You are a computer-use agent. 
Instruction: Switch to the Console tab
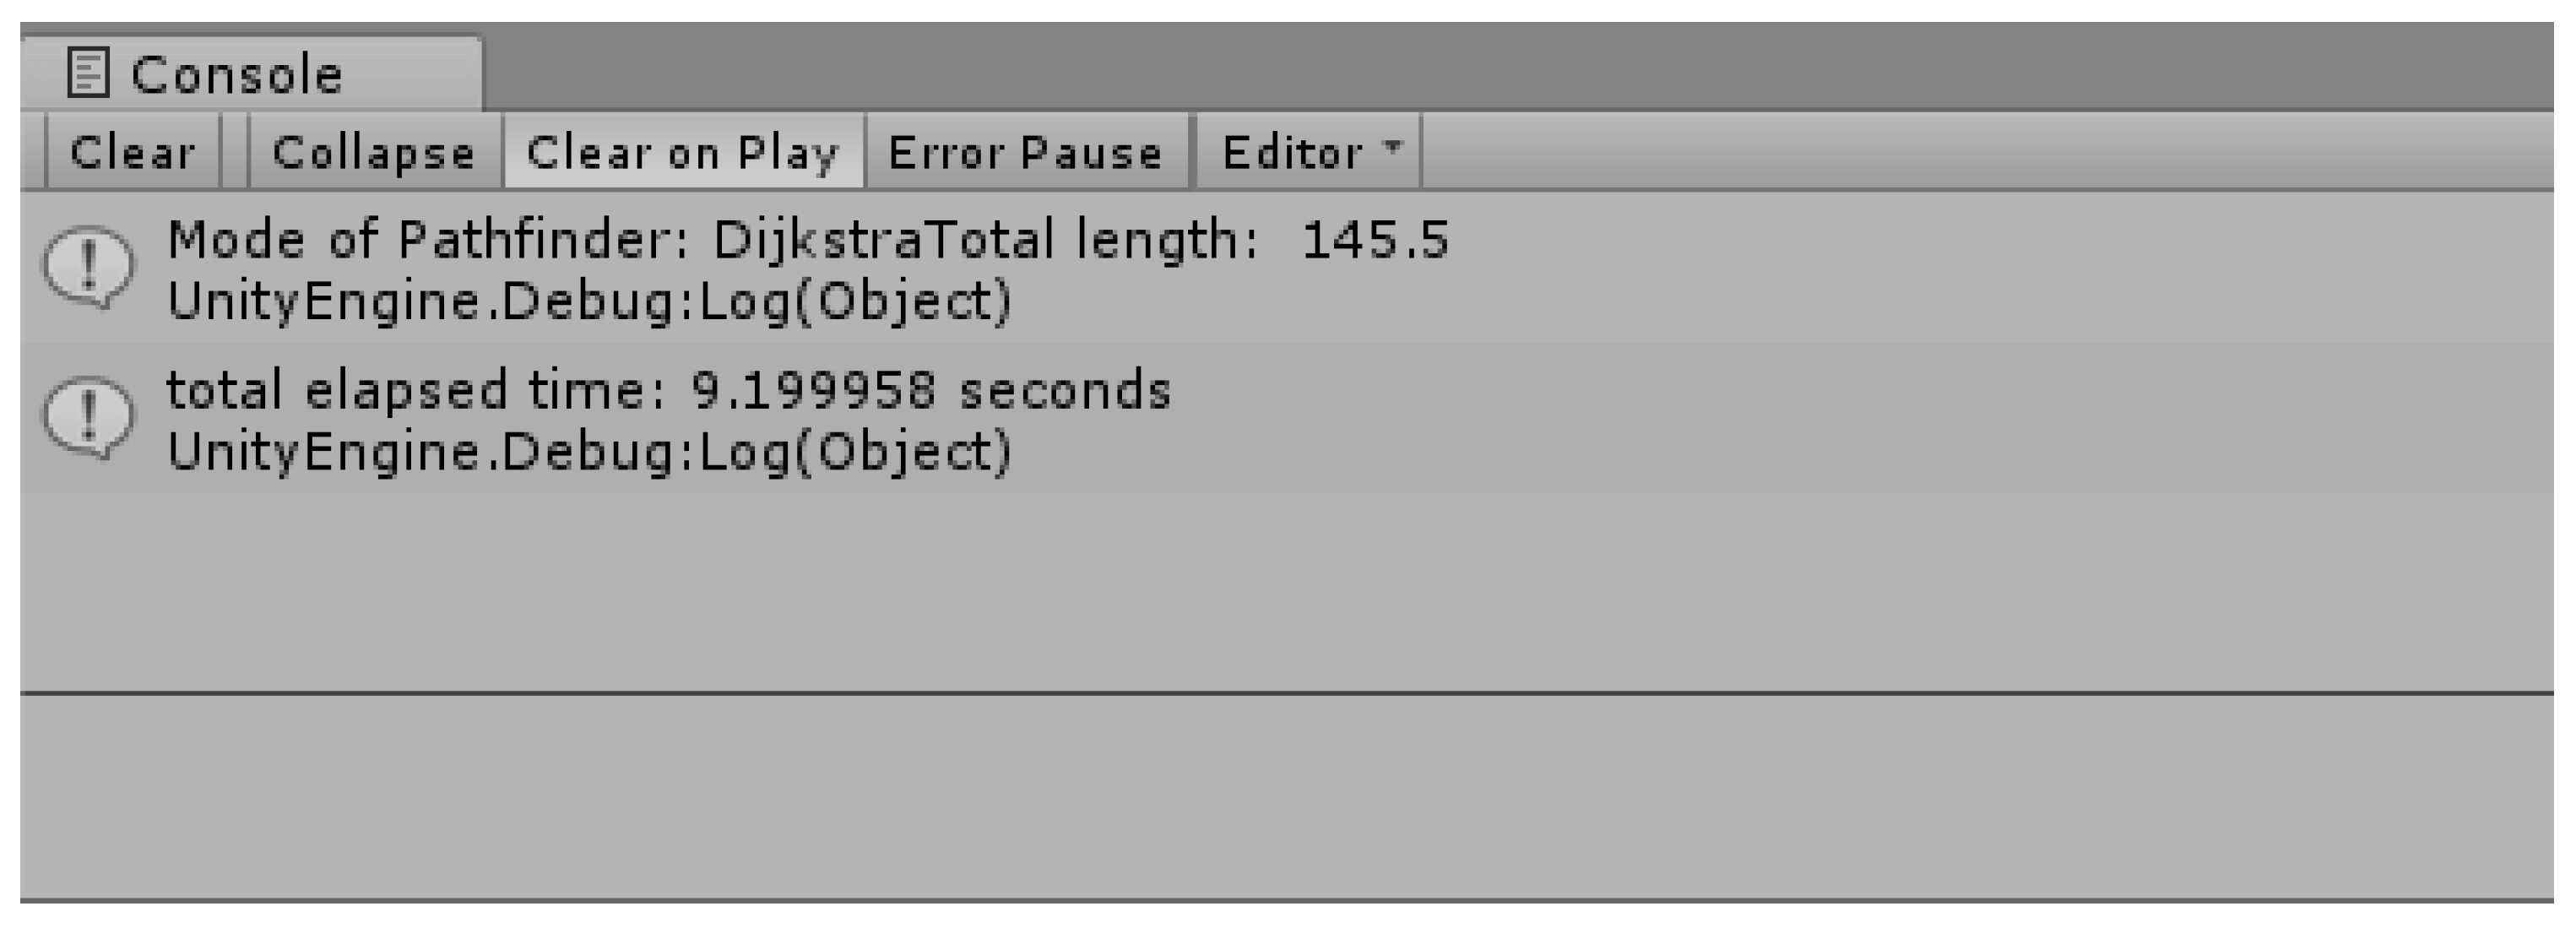(237, 75)
